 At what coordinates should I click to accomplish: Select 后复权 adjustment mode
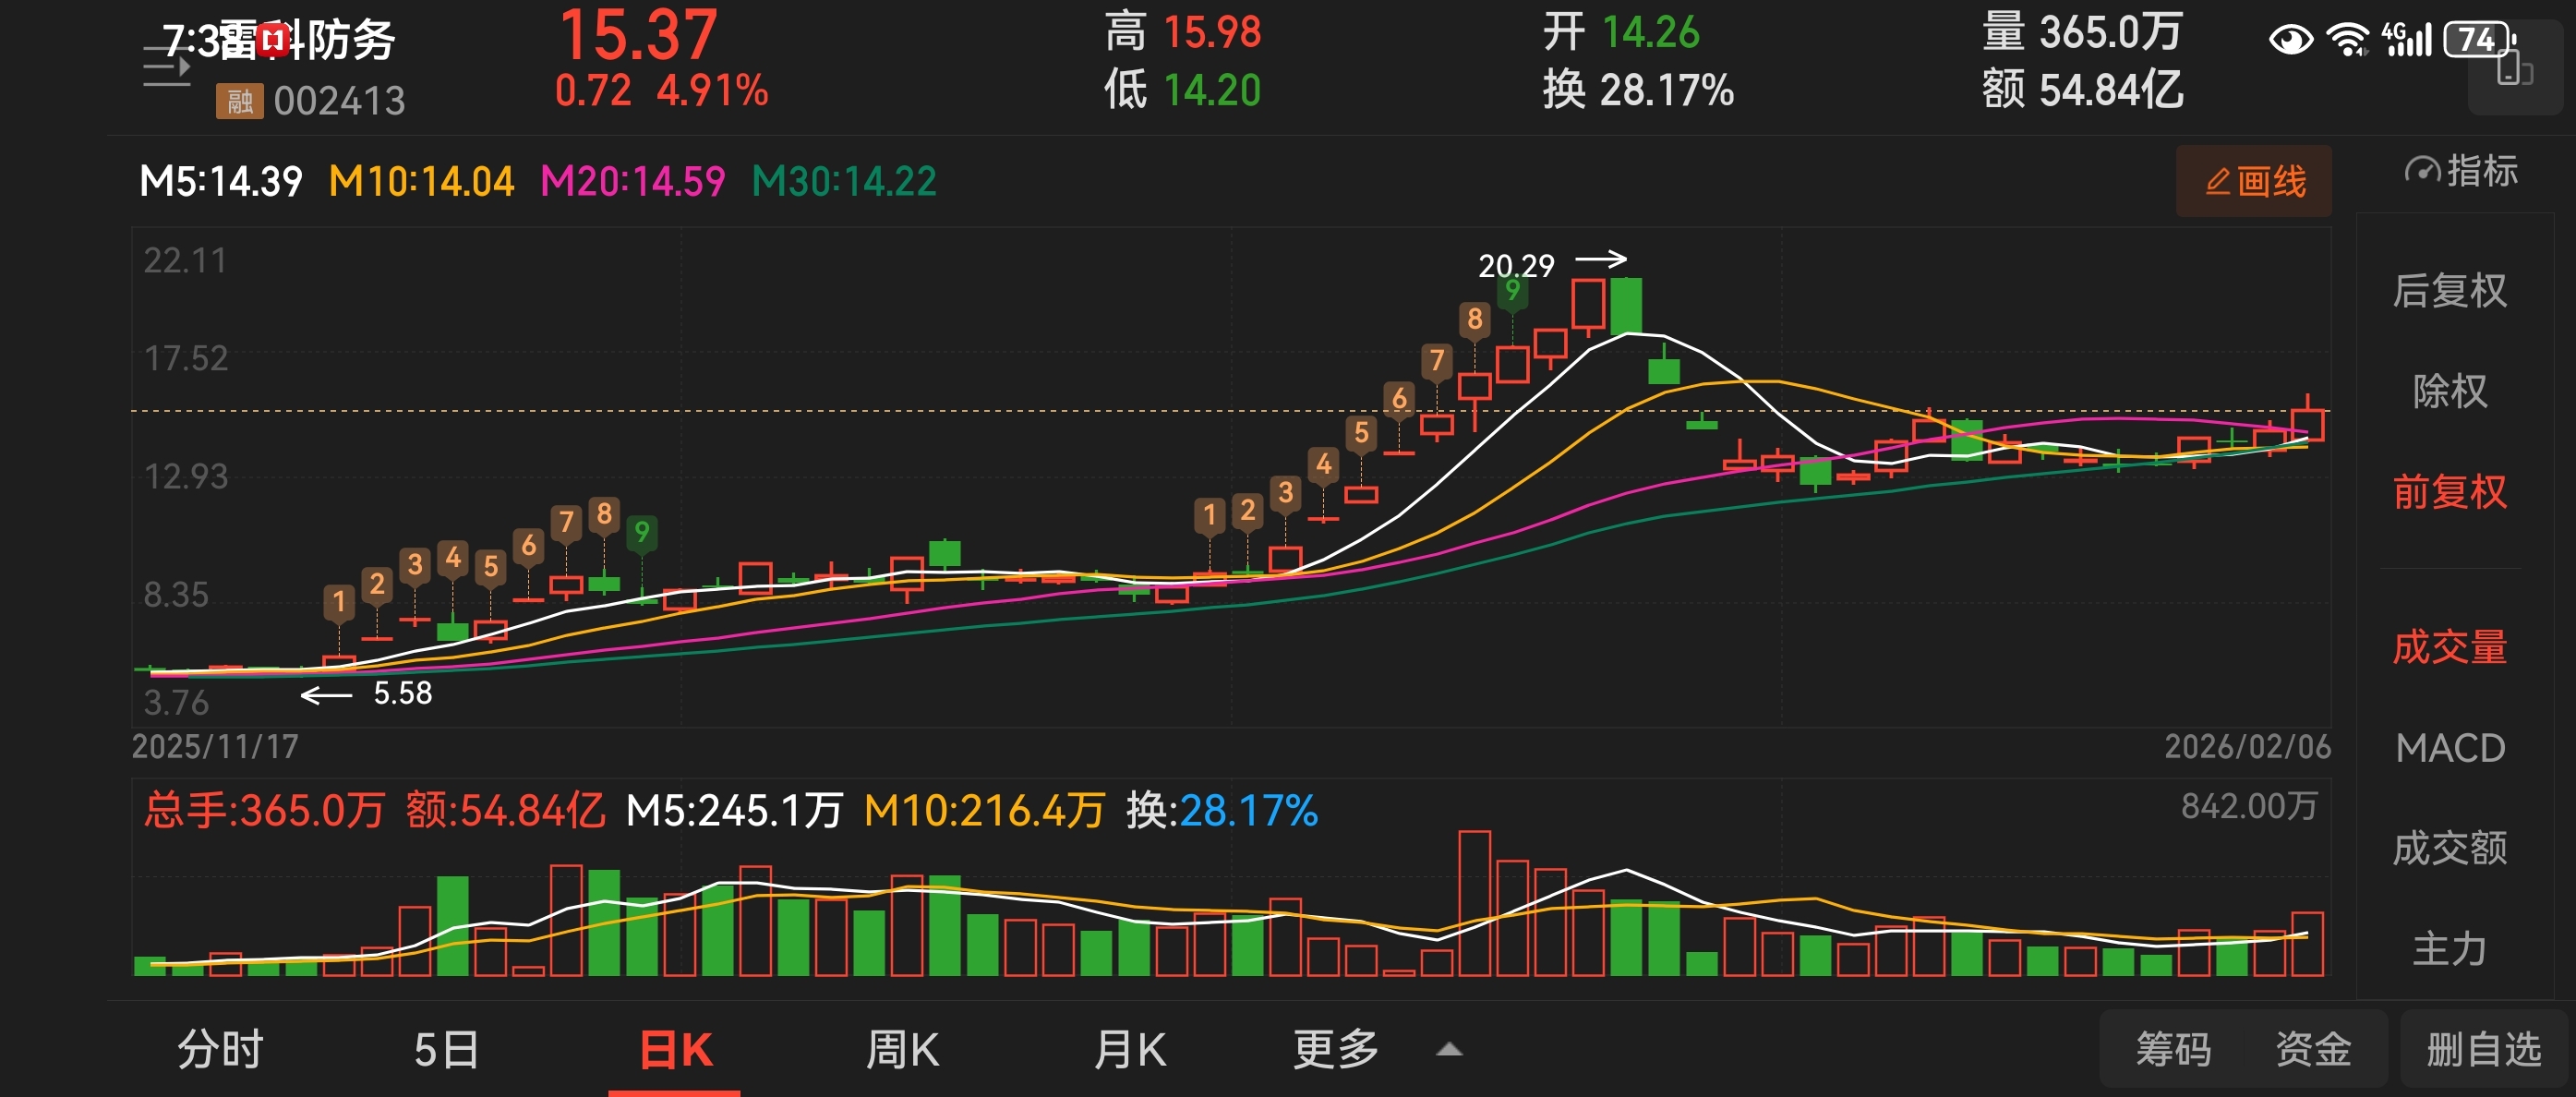pyautogui.click(x=2449, y=291)
